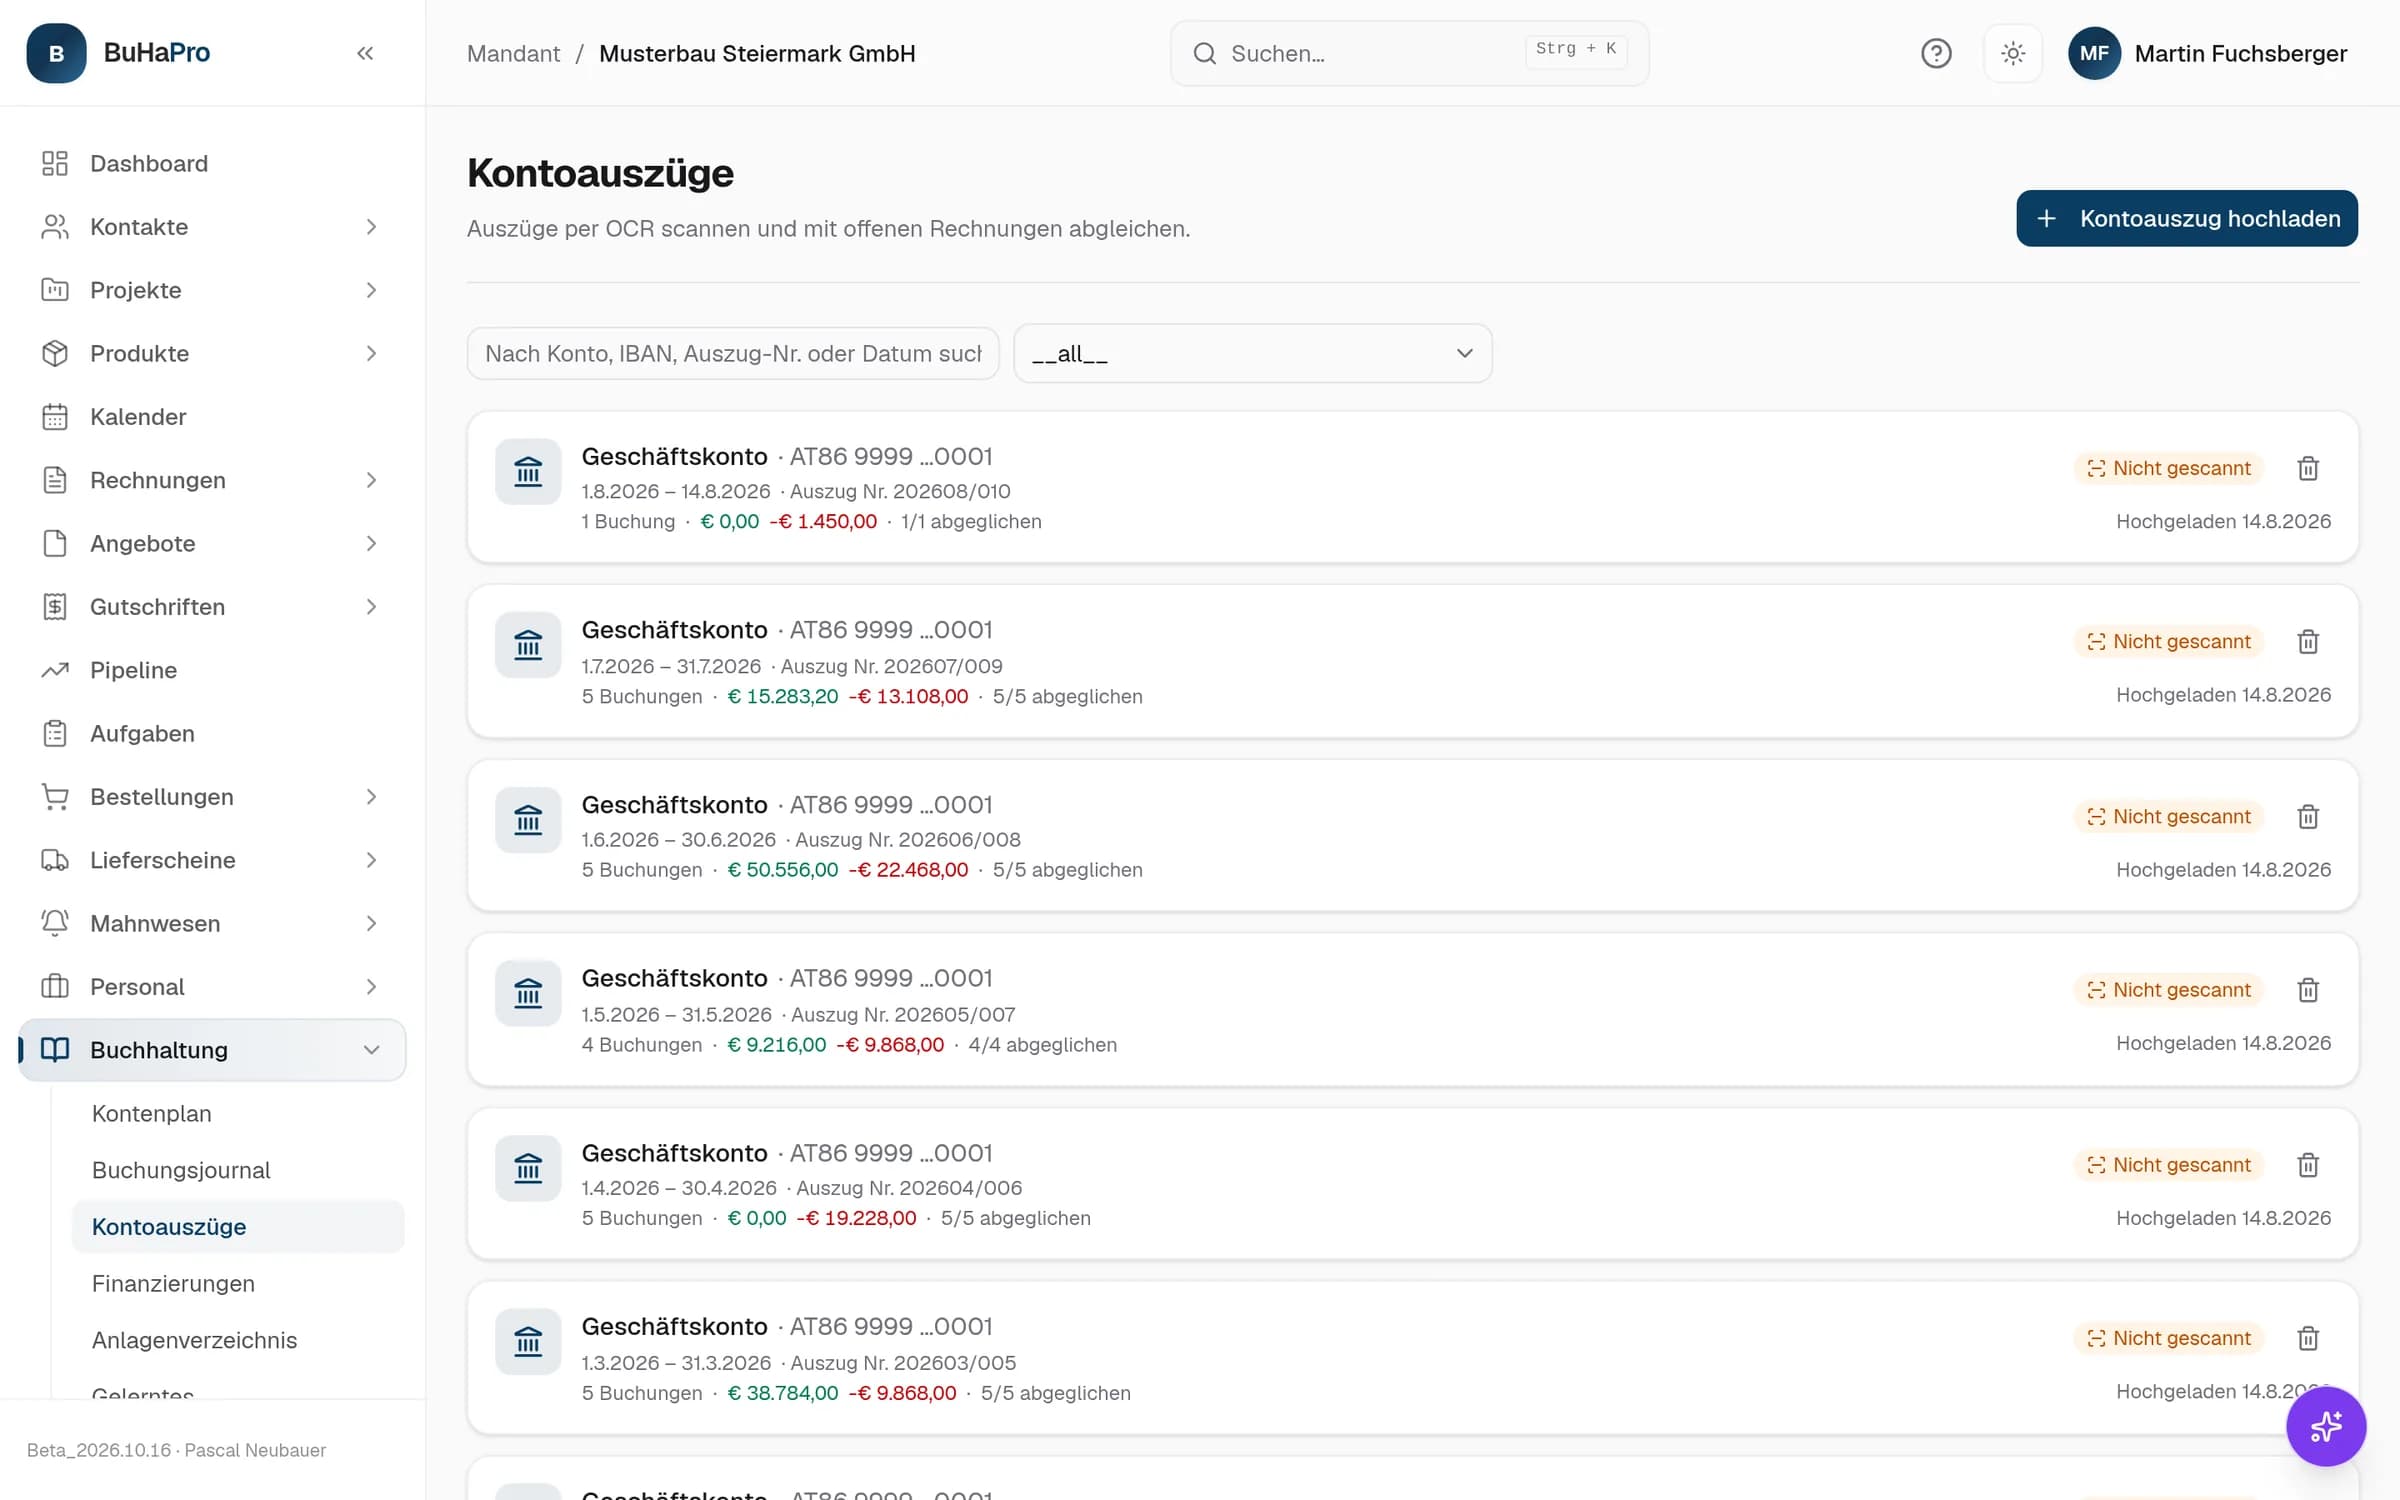Screen dimensions: 2400x1500
Task: Collapse the sidebar with the double-chevron icon
Action: pyautogui.click(x=365, y=53)
